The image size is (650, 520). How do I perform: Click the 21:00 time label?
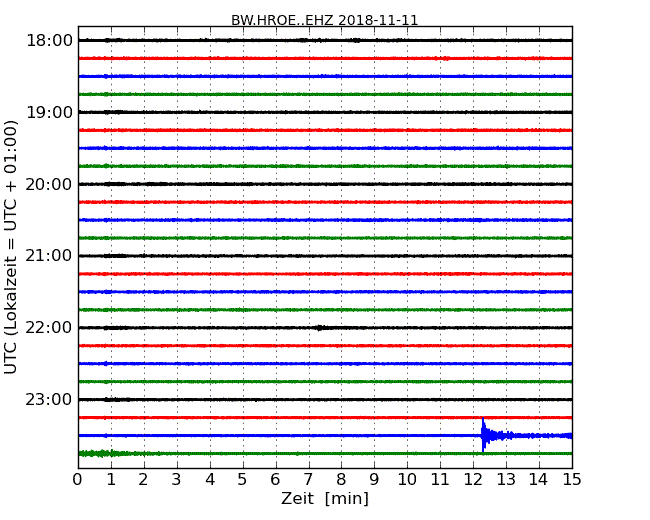(49, 256)
